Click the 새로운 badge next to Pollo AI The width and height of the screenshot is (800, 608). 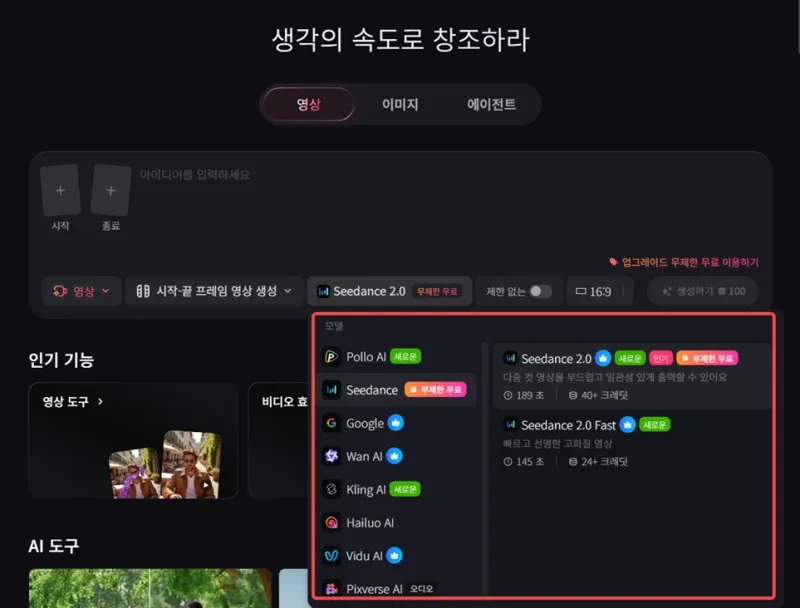pos(406,356)
